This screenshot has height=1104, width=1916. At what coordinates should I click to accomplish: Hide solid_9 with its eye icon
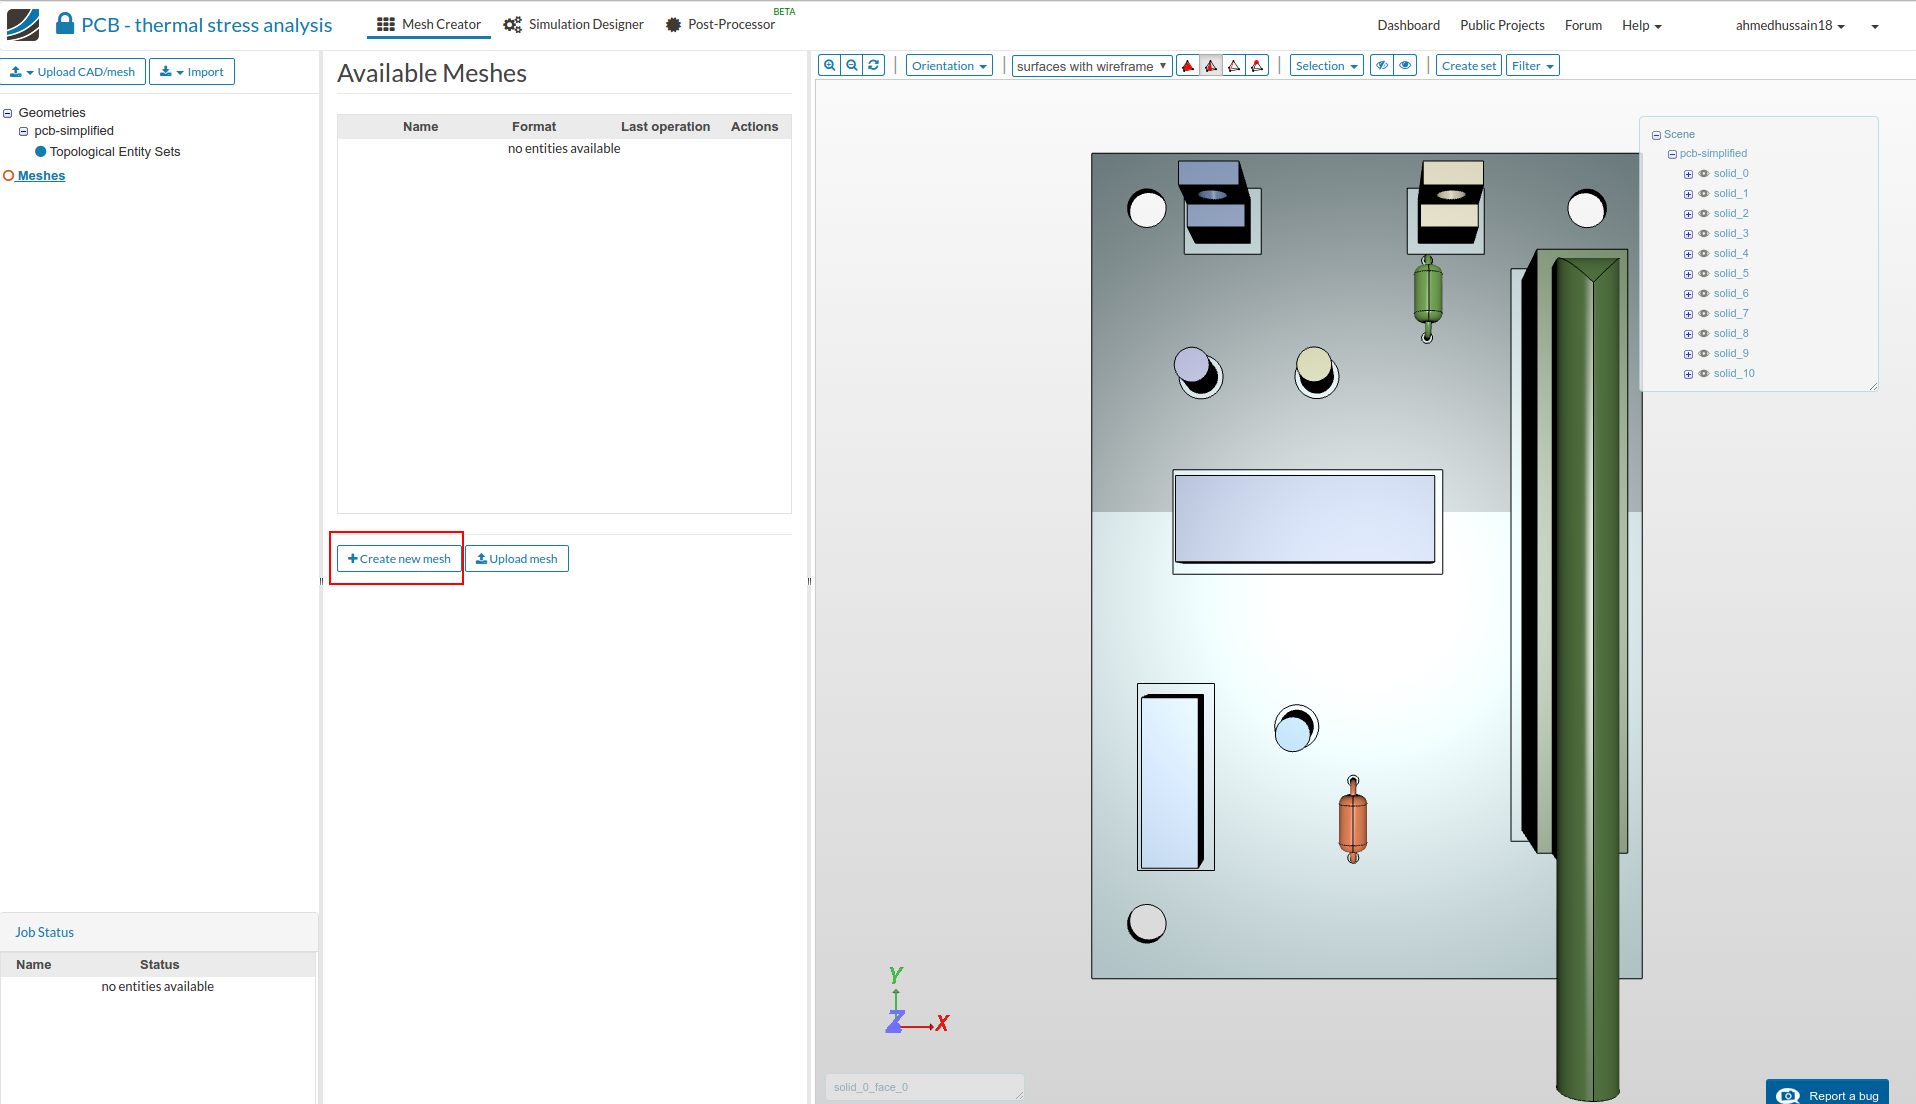[x=1704, y=354]
